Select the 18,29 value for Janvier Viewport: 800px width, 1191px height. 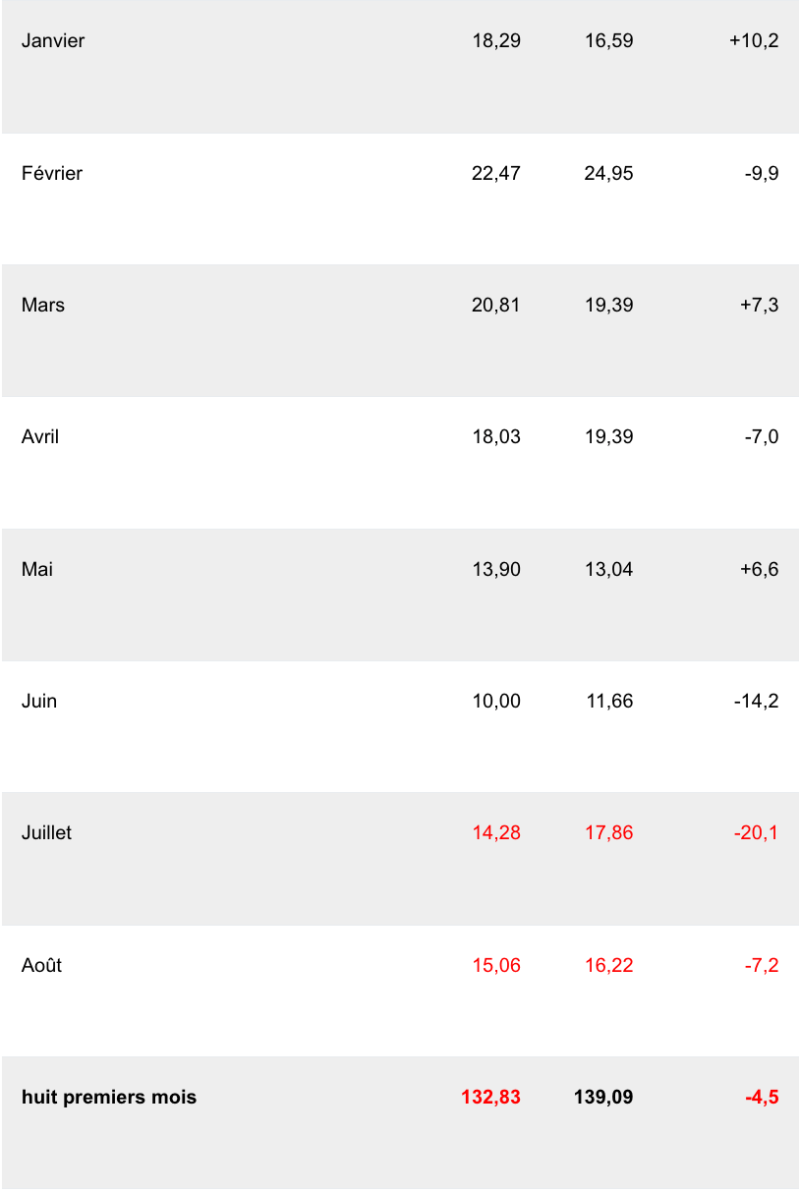pos(496,41)
